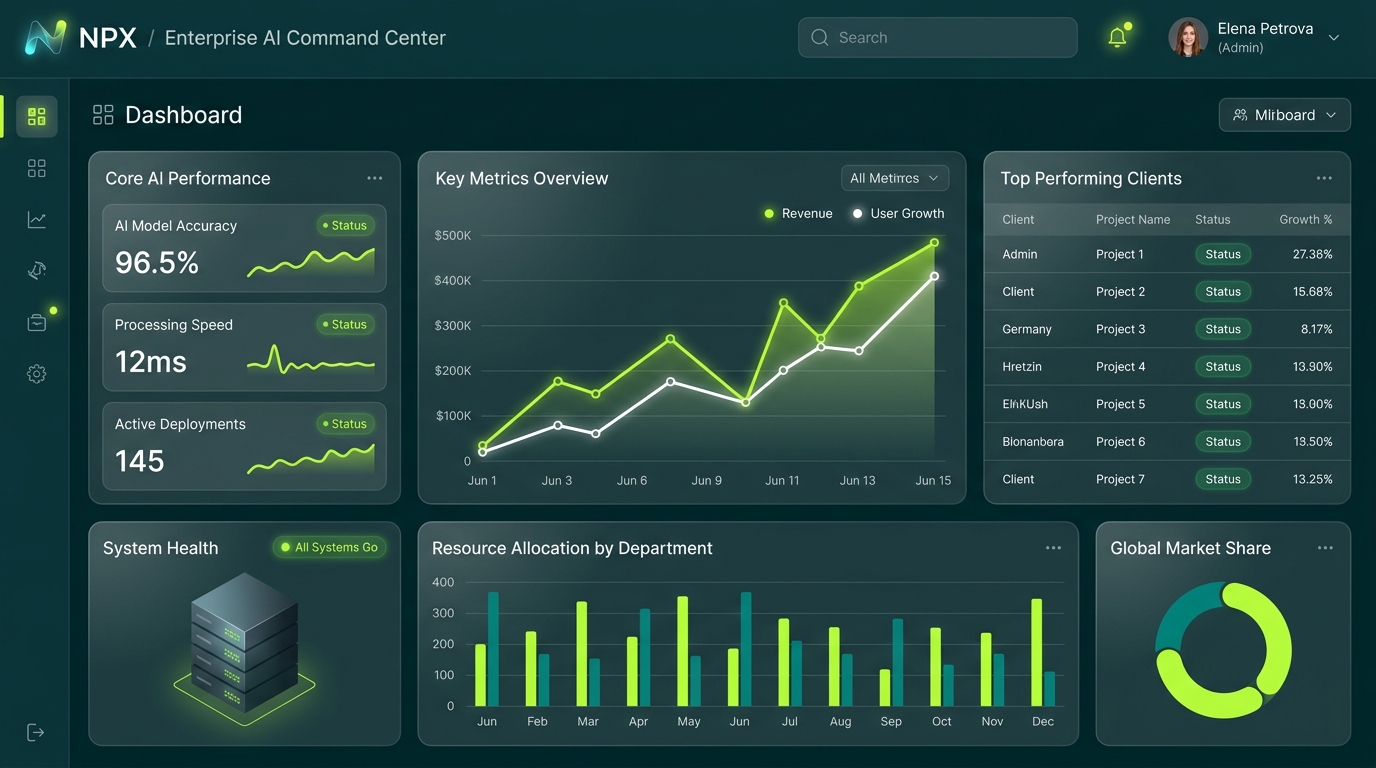Screen dimensions: 1376x768
Task: Click the Search input field
Action: (938, 37)
